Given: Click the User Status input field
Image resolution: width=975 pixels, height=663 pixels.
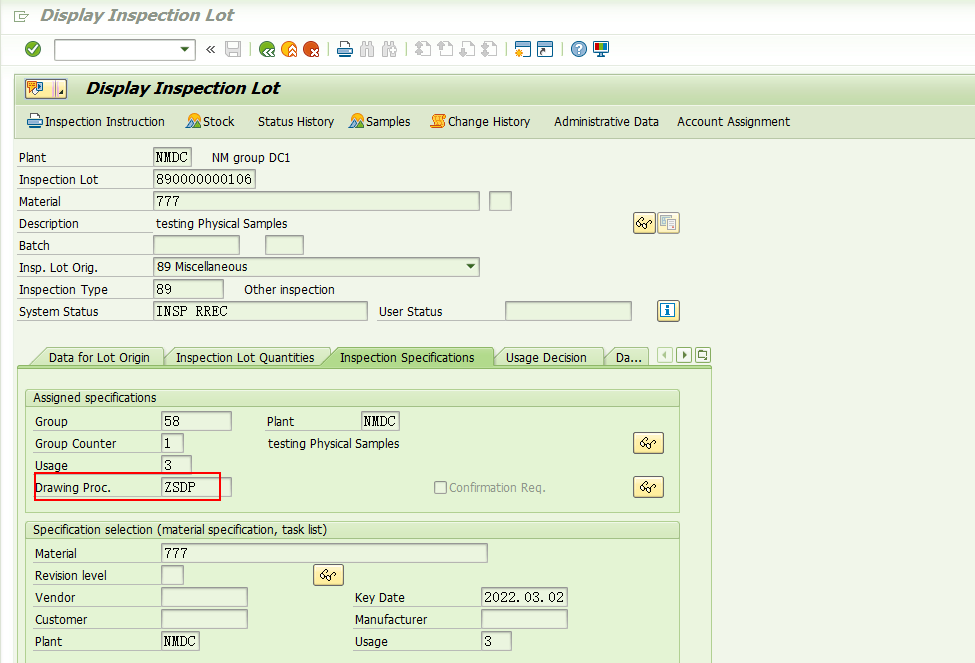Looking at the screenshot, I should coord(568,311).
